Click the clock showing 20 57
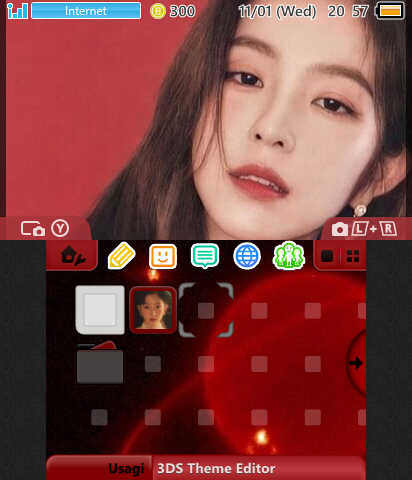 coord(348,12)
